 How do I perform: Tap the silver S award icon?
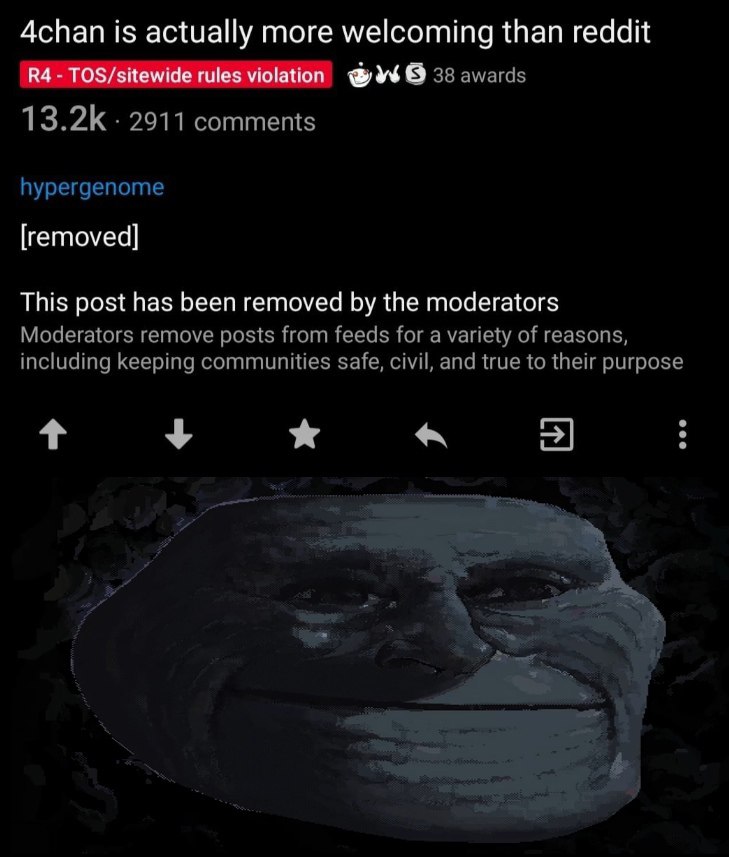click(x=418, y=74)
